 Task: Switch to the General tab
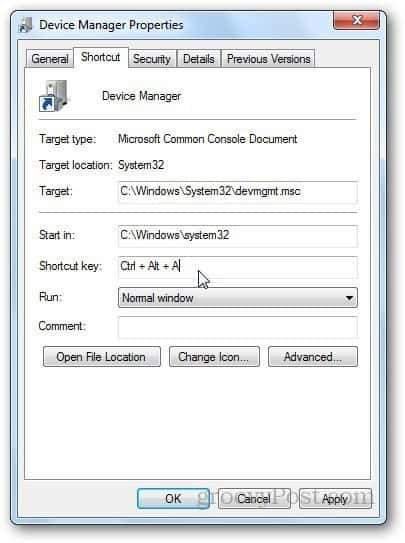tap(50, 59)
